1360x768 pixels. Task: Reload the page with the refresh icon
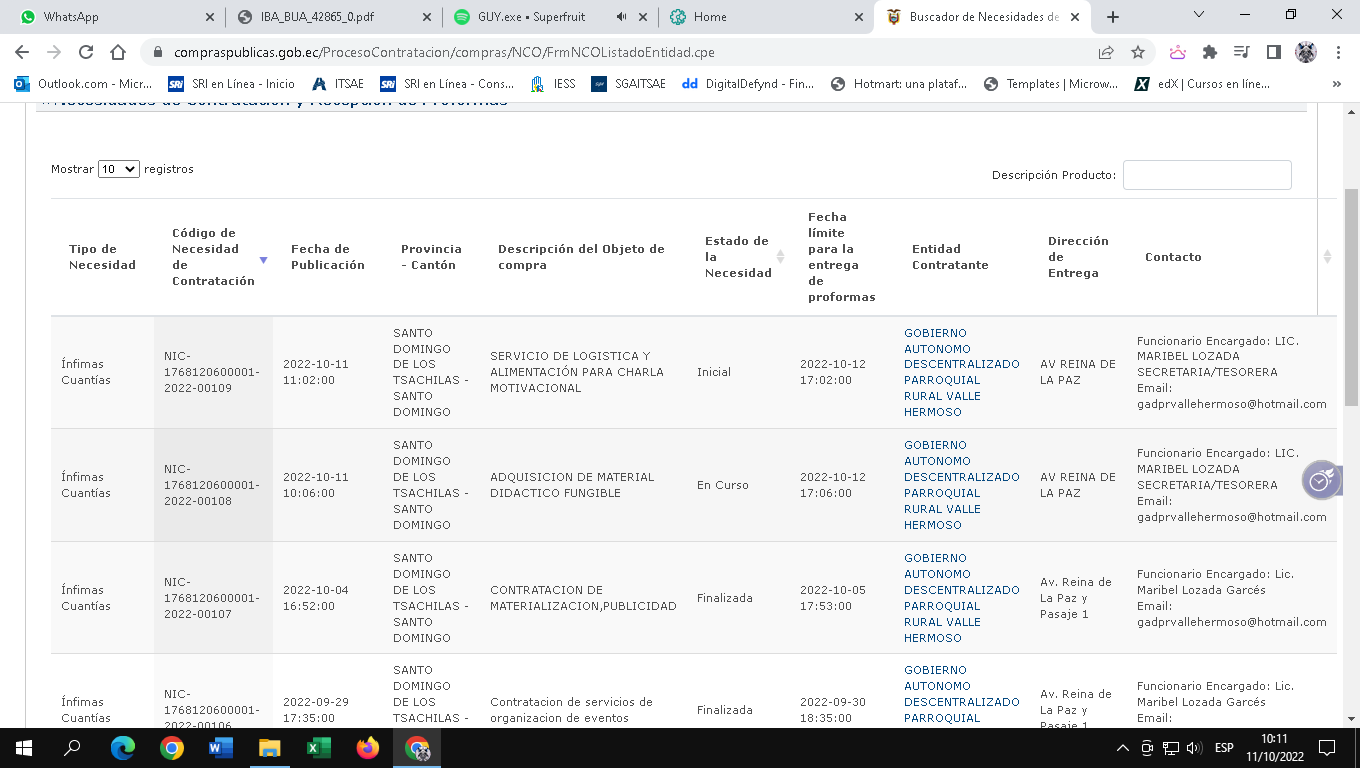[86, 52]
